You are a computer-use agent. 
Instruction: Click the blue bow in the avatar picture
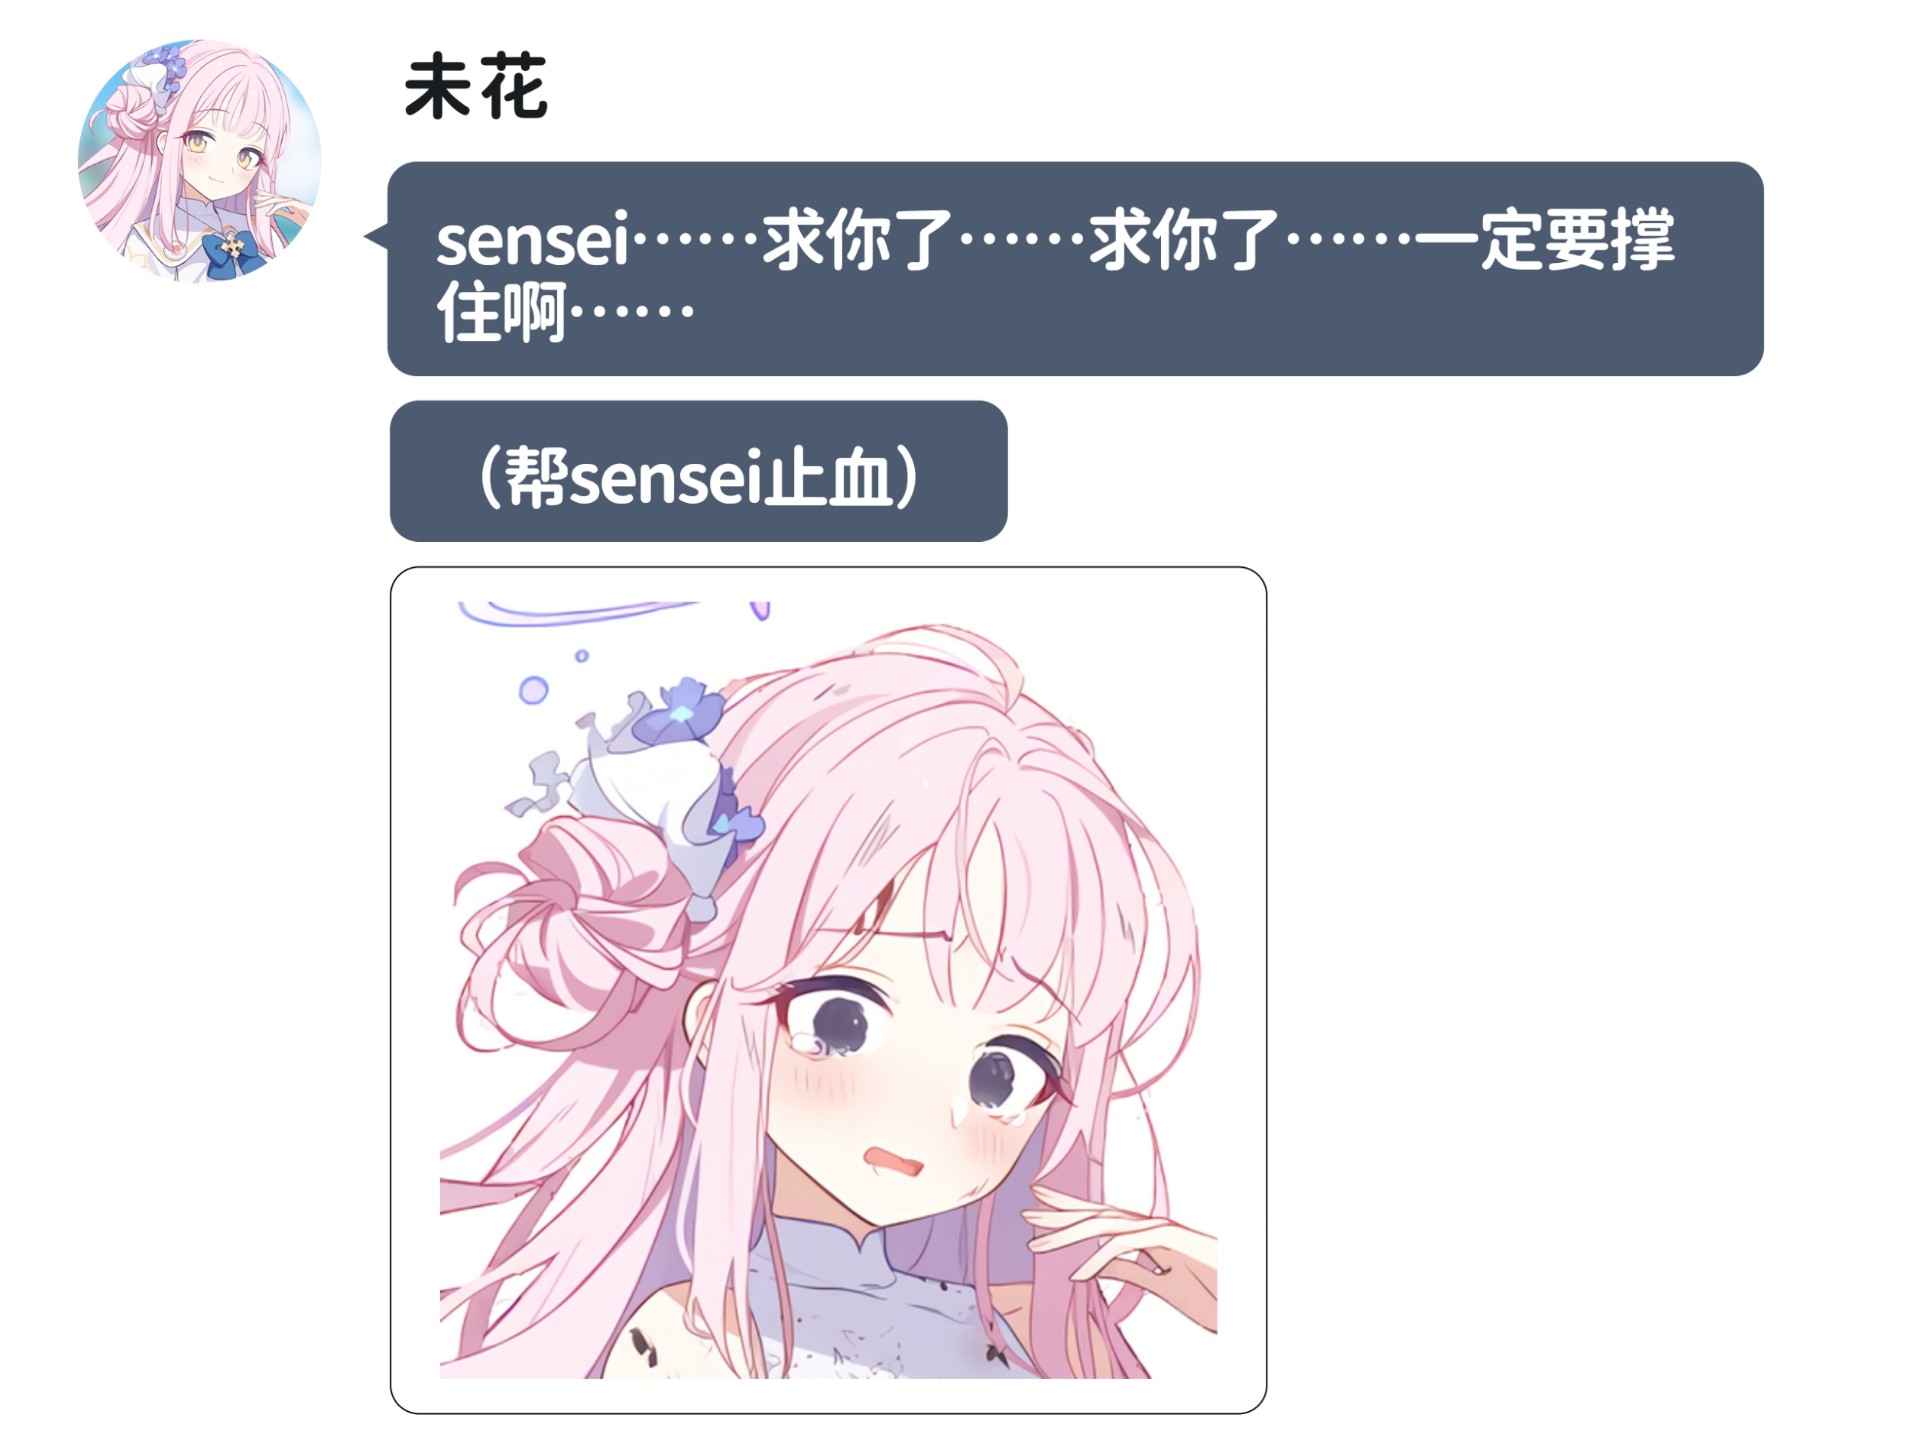pyautogui.click(x=232, y=249)
